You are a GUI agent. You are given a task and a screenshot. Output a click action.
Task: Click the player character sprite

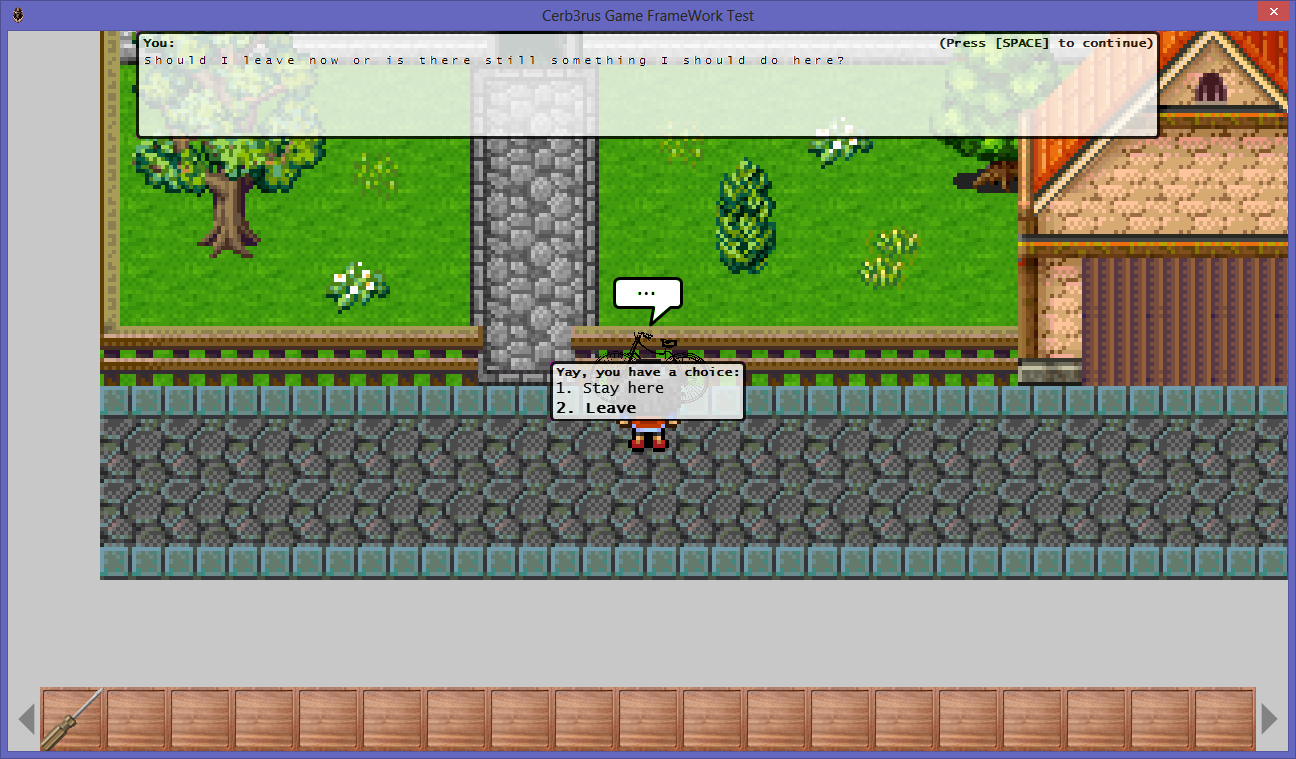coord(645,435)
